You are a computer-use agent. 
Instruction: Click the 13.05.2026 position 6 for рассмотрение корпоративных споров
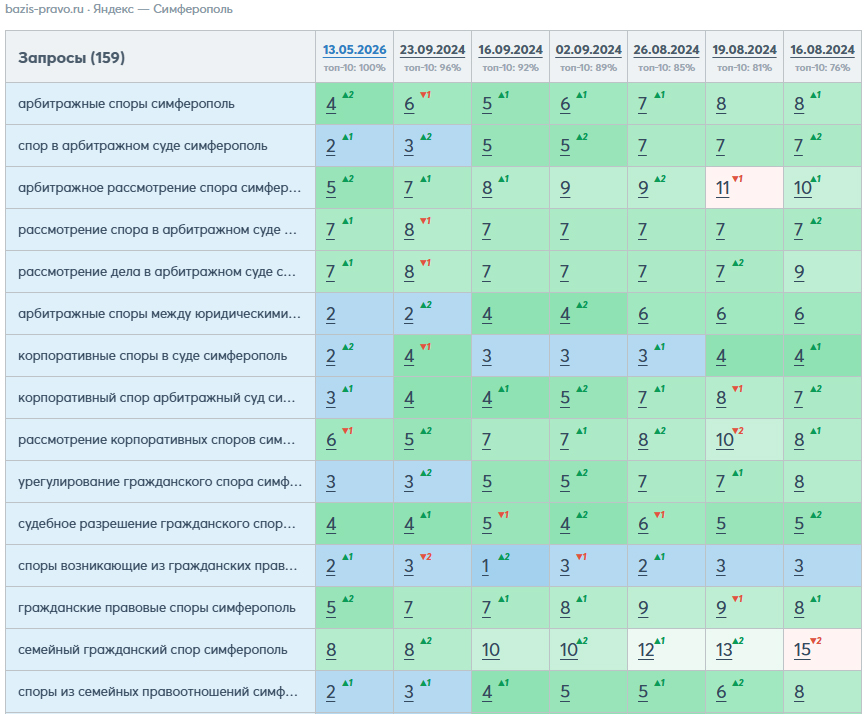[x=331, y=440]
